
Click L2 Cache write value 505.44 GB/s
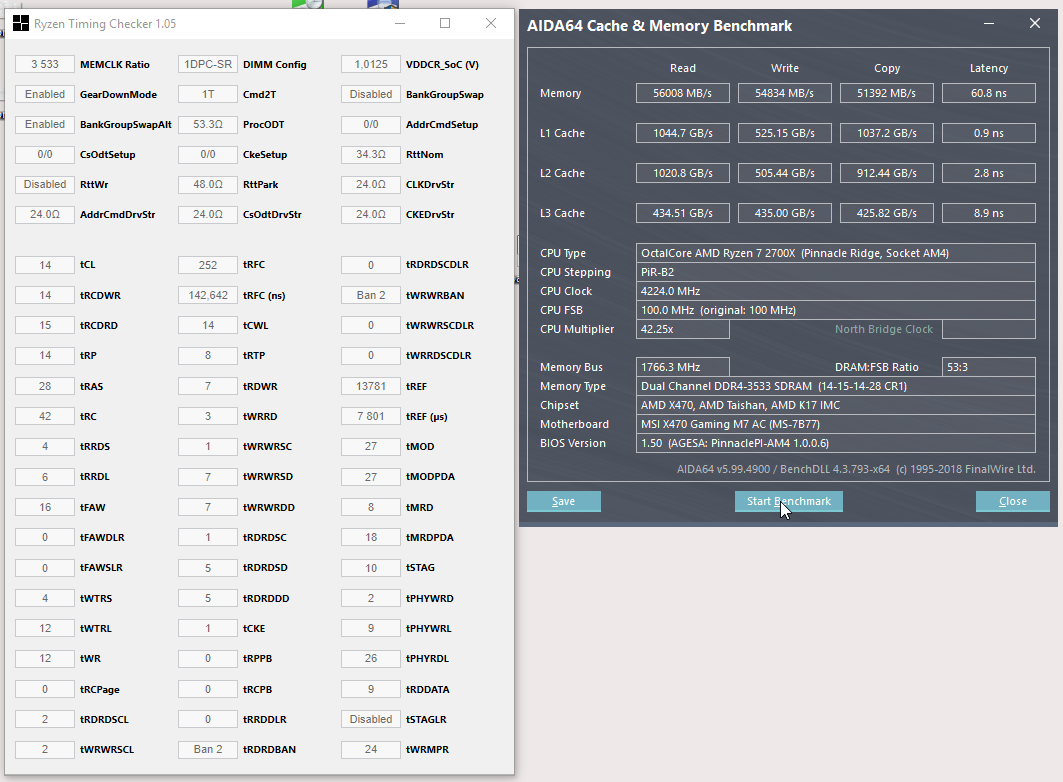(784, 173)
